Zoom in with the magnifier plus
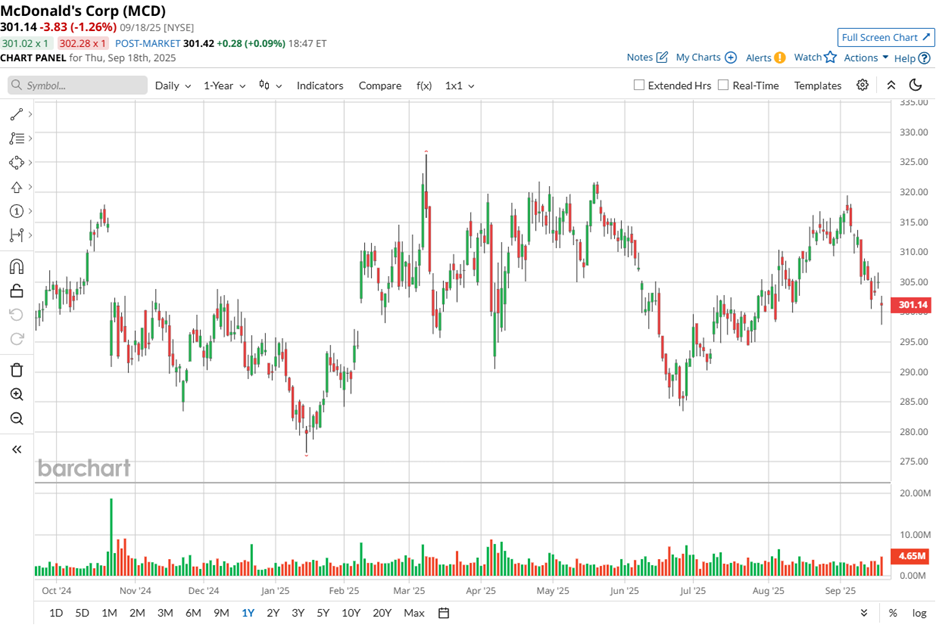Viewport: 936px width, 631px height. (x=17, y=394)
